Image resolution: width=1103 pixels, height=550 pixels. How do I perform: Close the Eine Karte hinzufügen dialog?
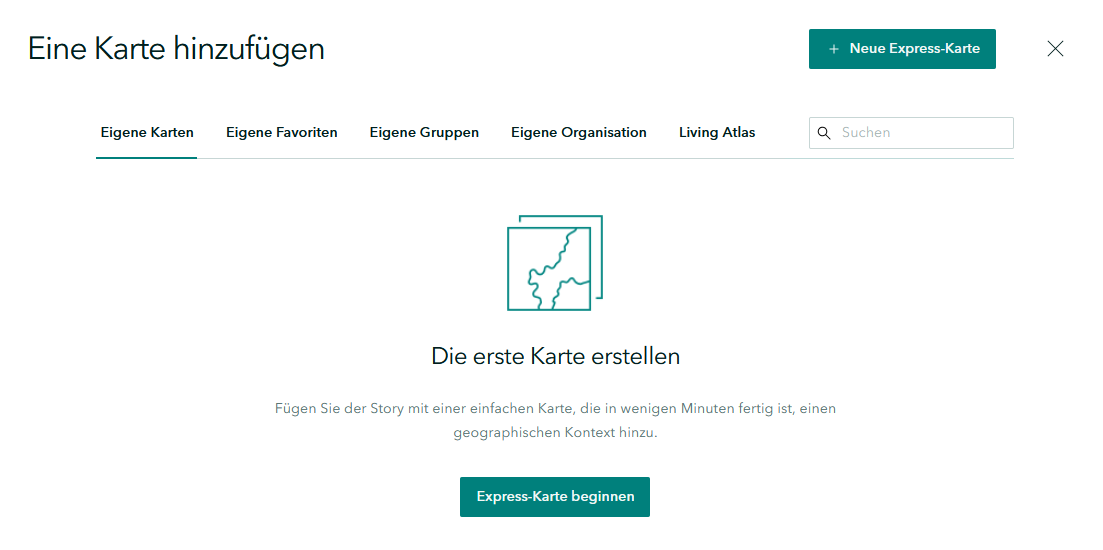[1055, 49]
